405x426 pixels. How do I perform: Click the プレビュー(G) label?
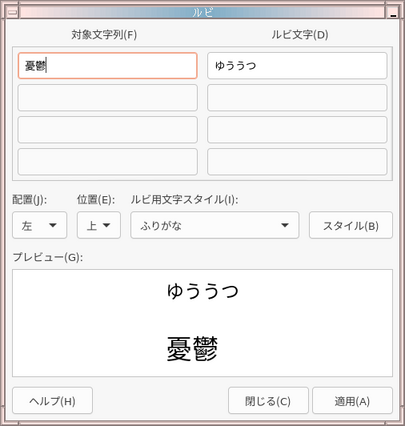coord(48,257)
